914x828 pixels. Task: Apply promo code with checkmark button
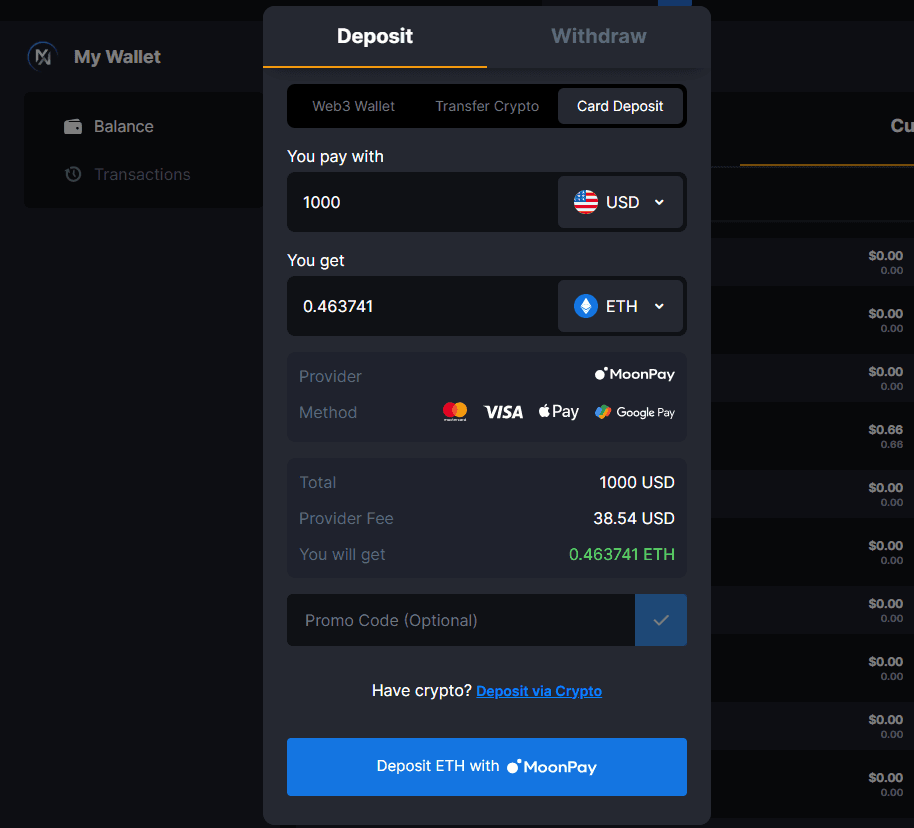[x=661, y=620]
